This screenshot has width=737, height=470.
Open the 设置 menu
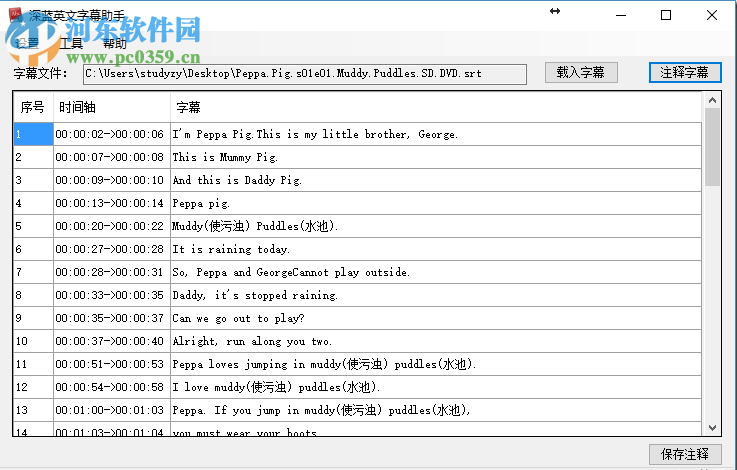tap(27, 43)
